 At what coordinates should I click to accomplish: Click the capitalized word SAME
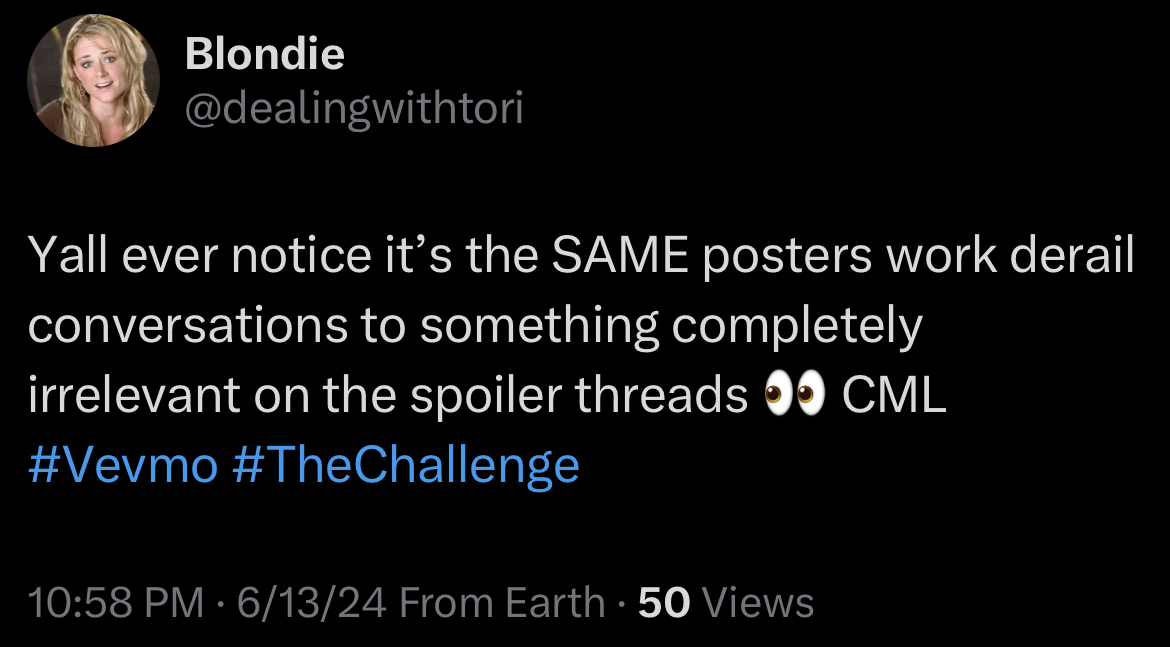(x=621, y=254)
